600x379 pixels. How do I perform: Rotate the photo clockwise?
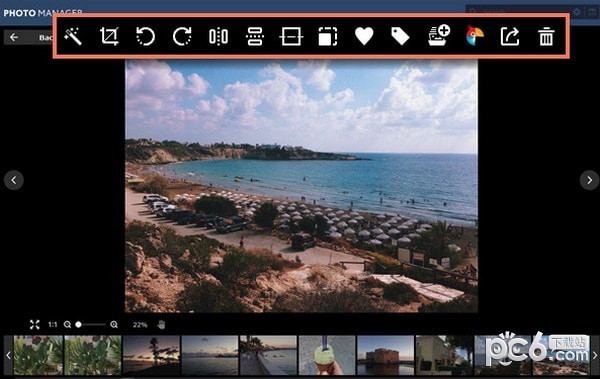(182, 37)
